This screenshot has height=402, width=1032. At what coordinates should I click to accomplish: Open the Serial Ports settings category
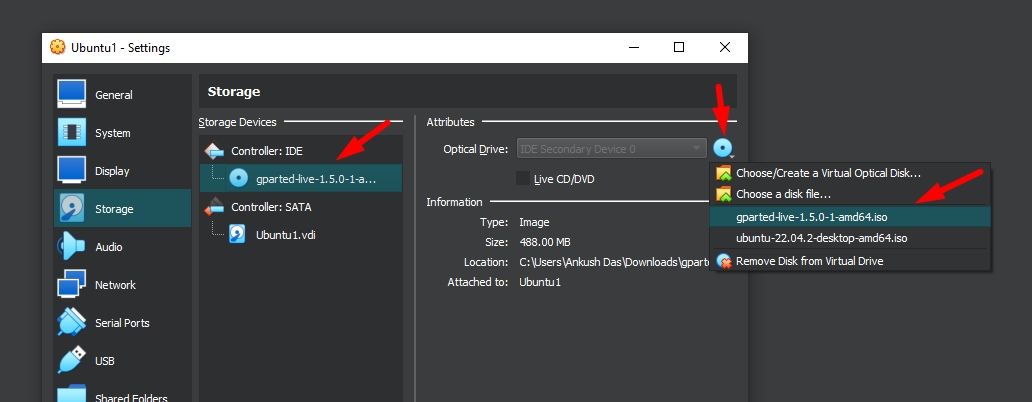pyautogui.click(x=122, y=323)
